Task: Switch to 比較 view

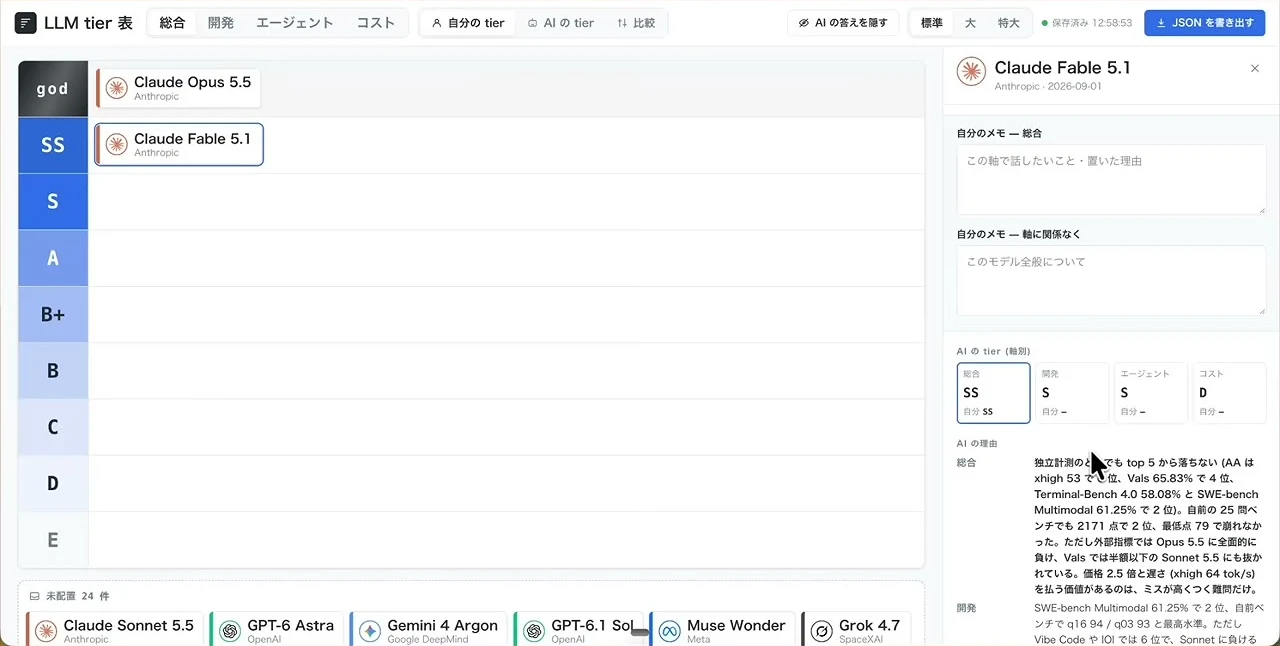Action: [x=636, y=23]
